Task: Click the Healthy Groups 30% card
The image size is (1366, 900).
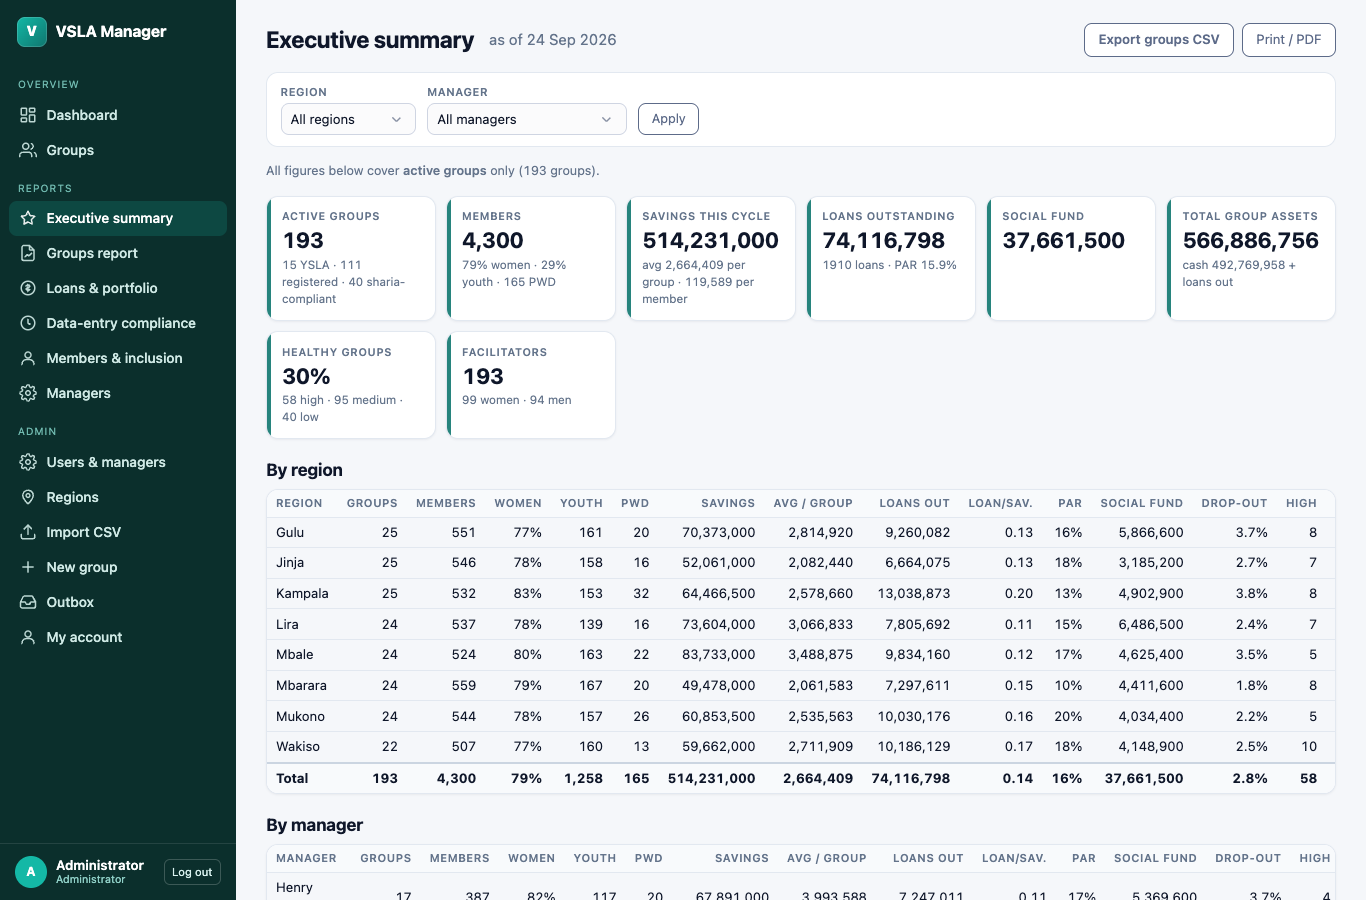Action: click(351, 385)
